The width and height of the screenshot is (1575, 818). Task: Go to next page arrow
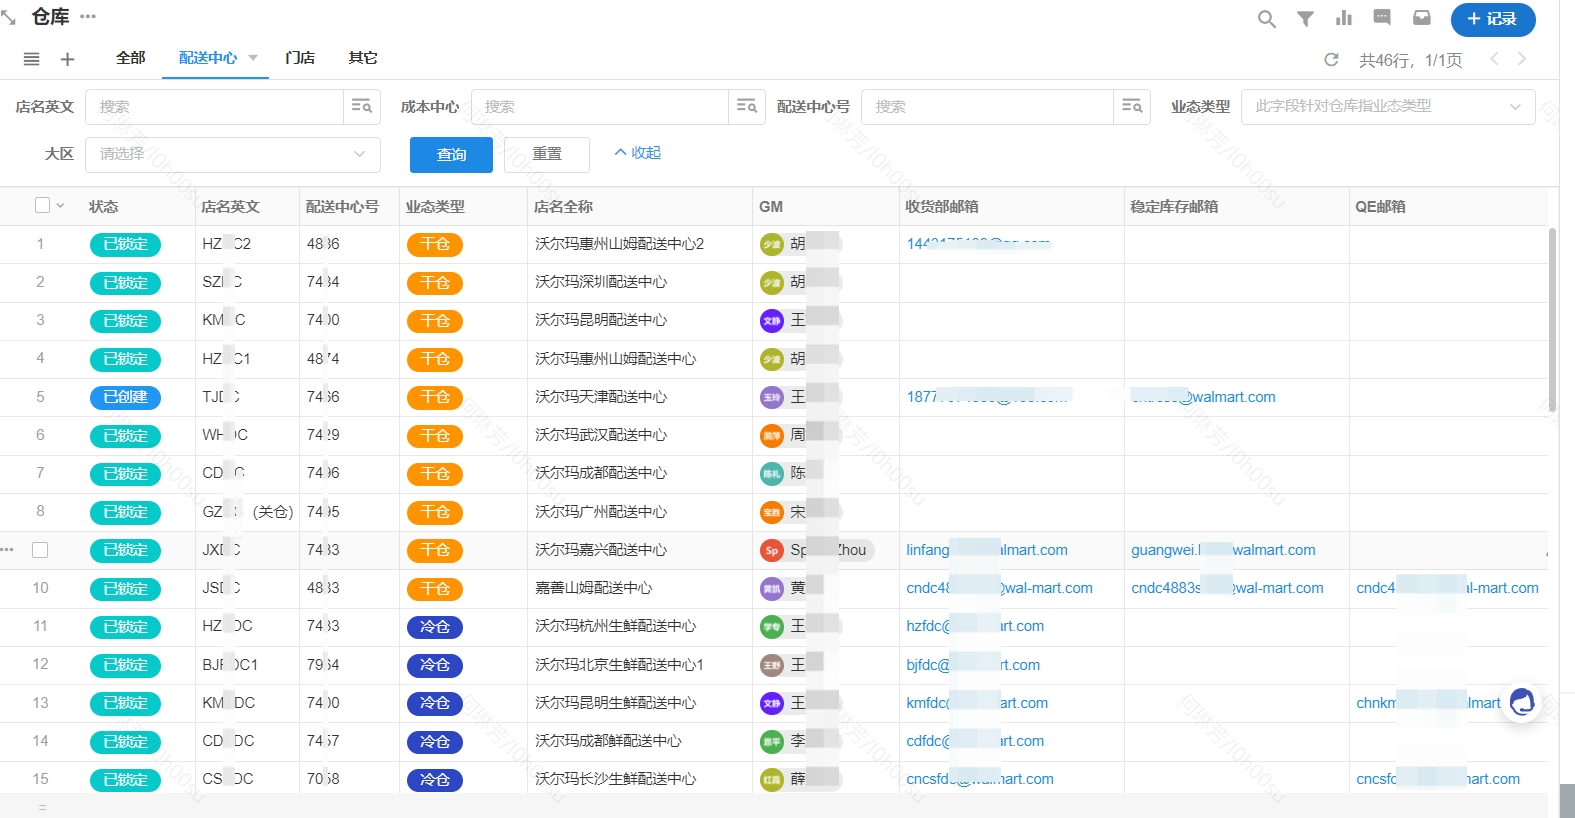pos(1522,59)
